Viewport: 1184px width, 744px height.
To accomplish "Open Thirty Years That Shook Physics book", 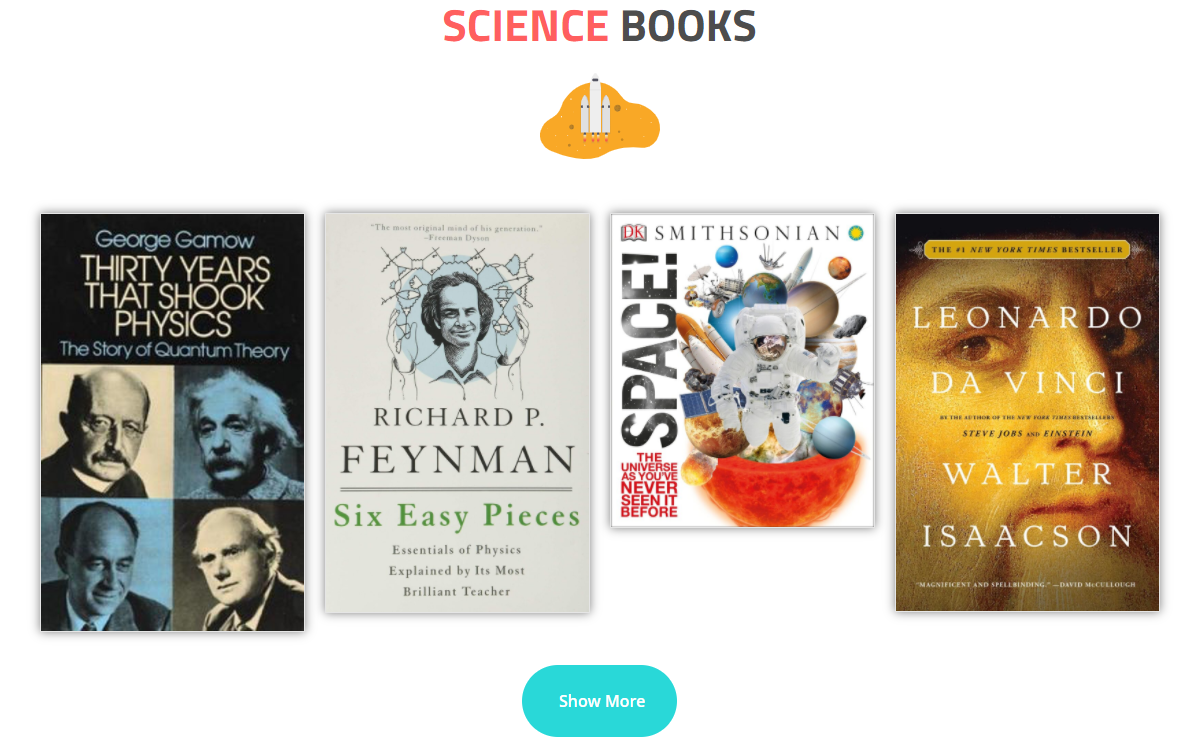I will (x=172, y=422).
